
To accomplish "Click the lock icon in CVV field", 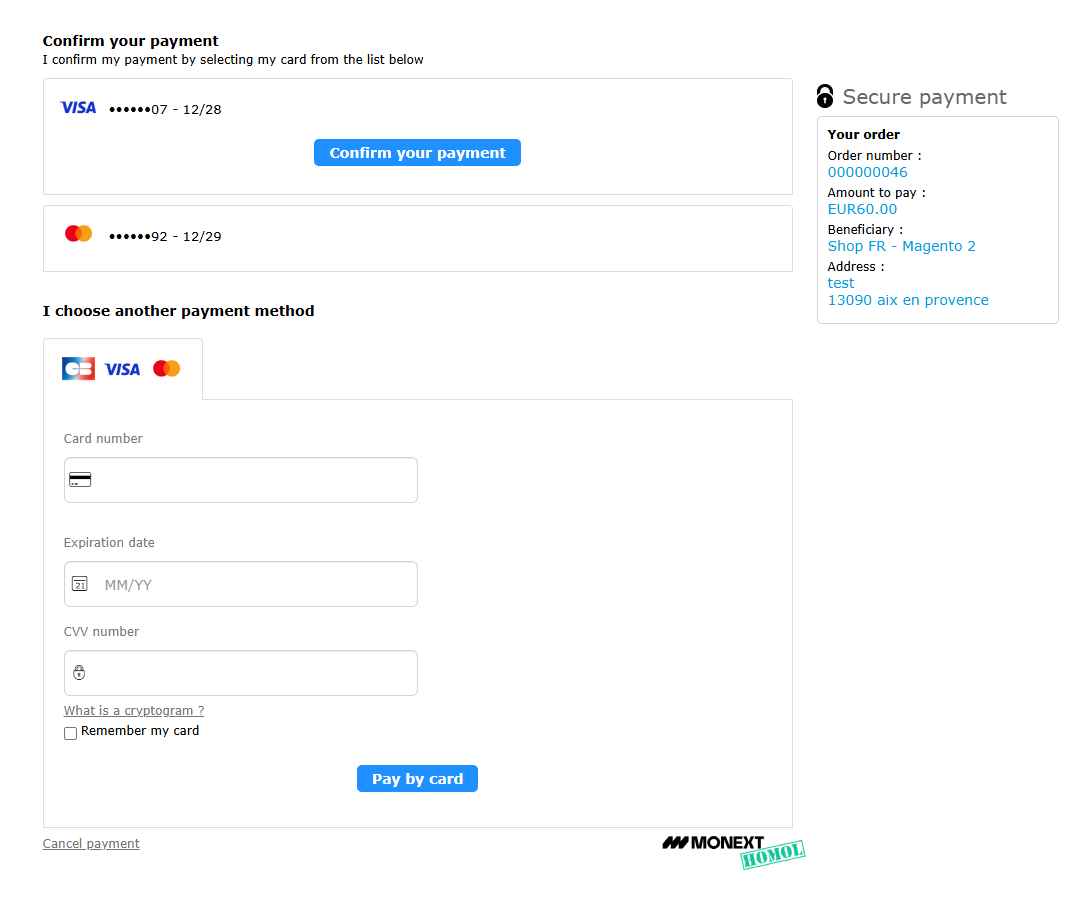I will point(80,673).
